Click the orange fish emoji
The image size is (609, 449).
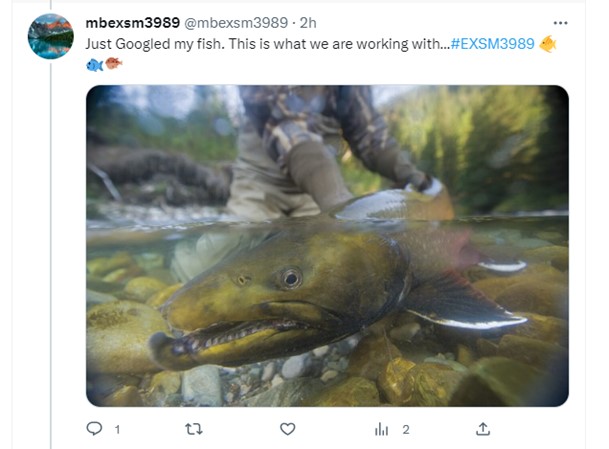[114, 64]
